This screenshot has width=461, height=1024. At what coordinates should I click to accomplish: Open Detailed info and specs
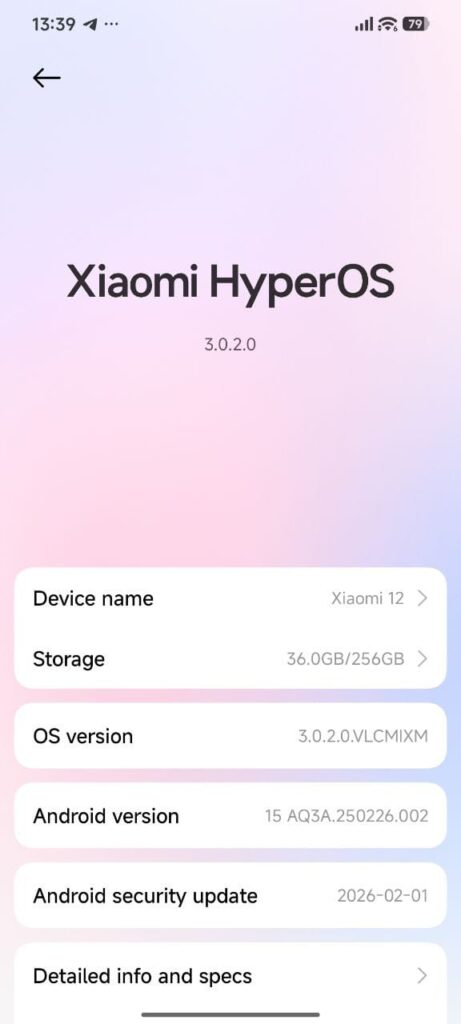pyautogui.click(x=230, y=976)
